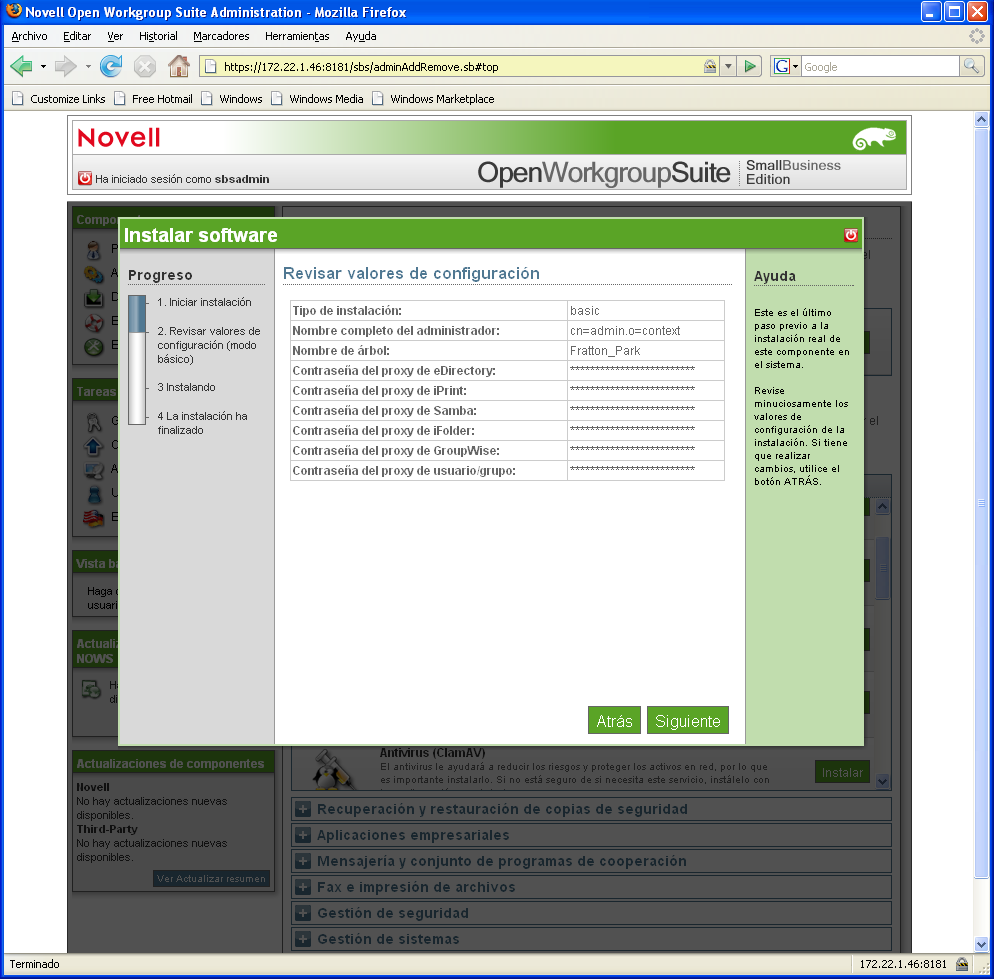Click the 172.22.1.46:8181 status bar entry
994x979 pixels.
coord(903,964)
